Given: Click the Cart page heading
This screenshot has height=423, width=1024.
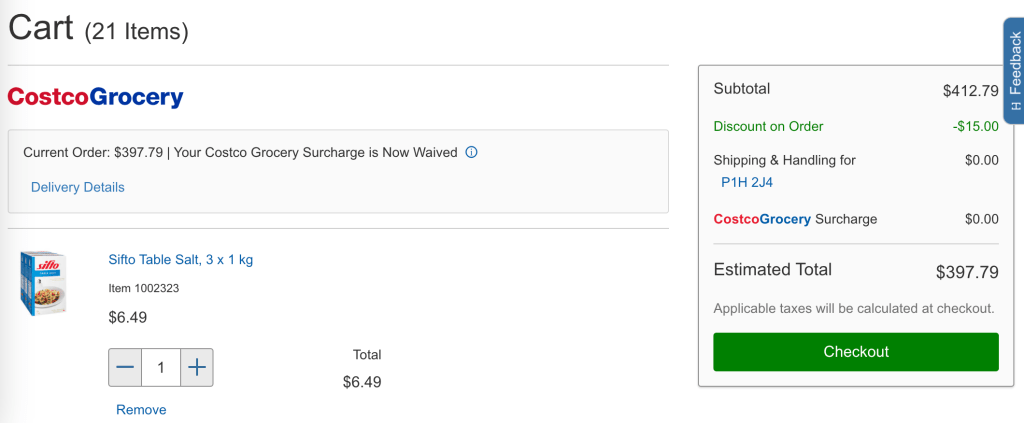Looking at the screenshot, I should (x=41, y=27).
